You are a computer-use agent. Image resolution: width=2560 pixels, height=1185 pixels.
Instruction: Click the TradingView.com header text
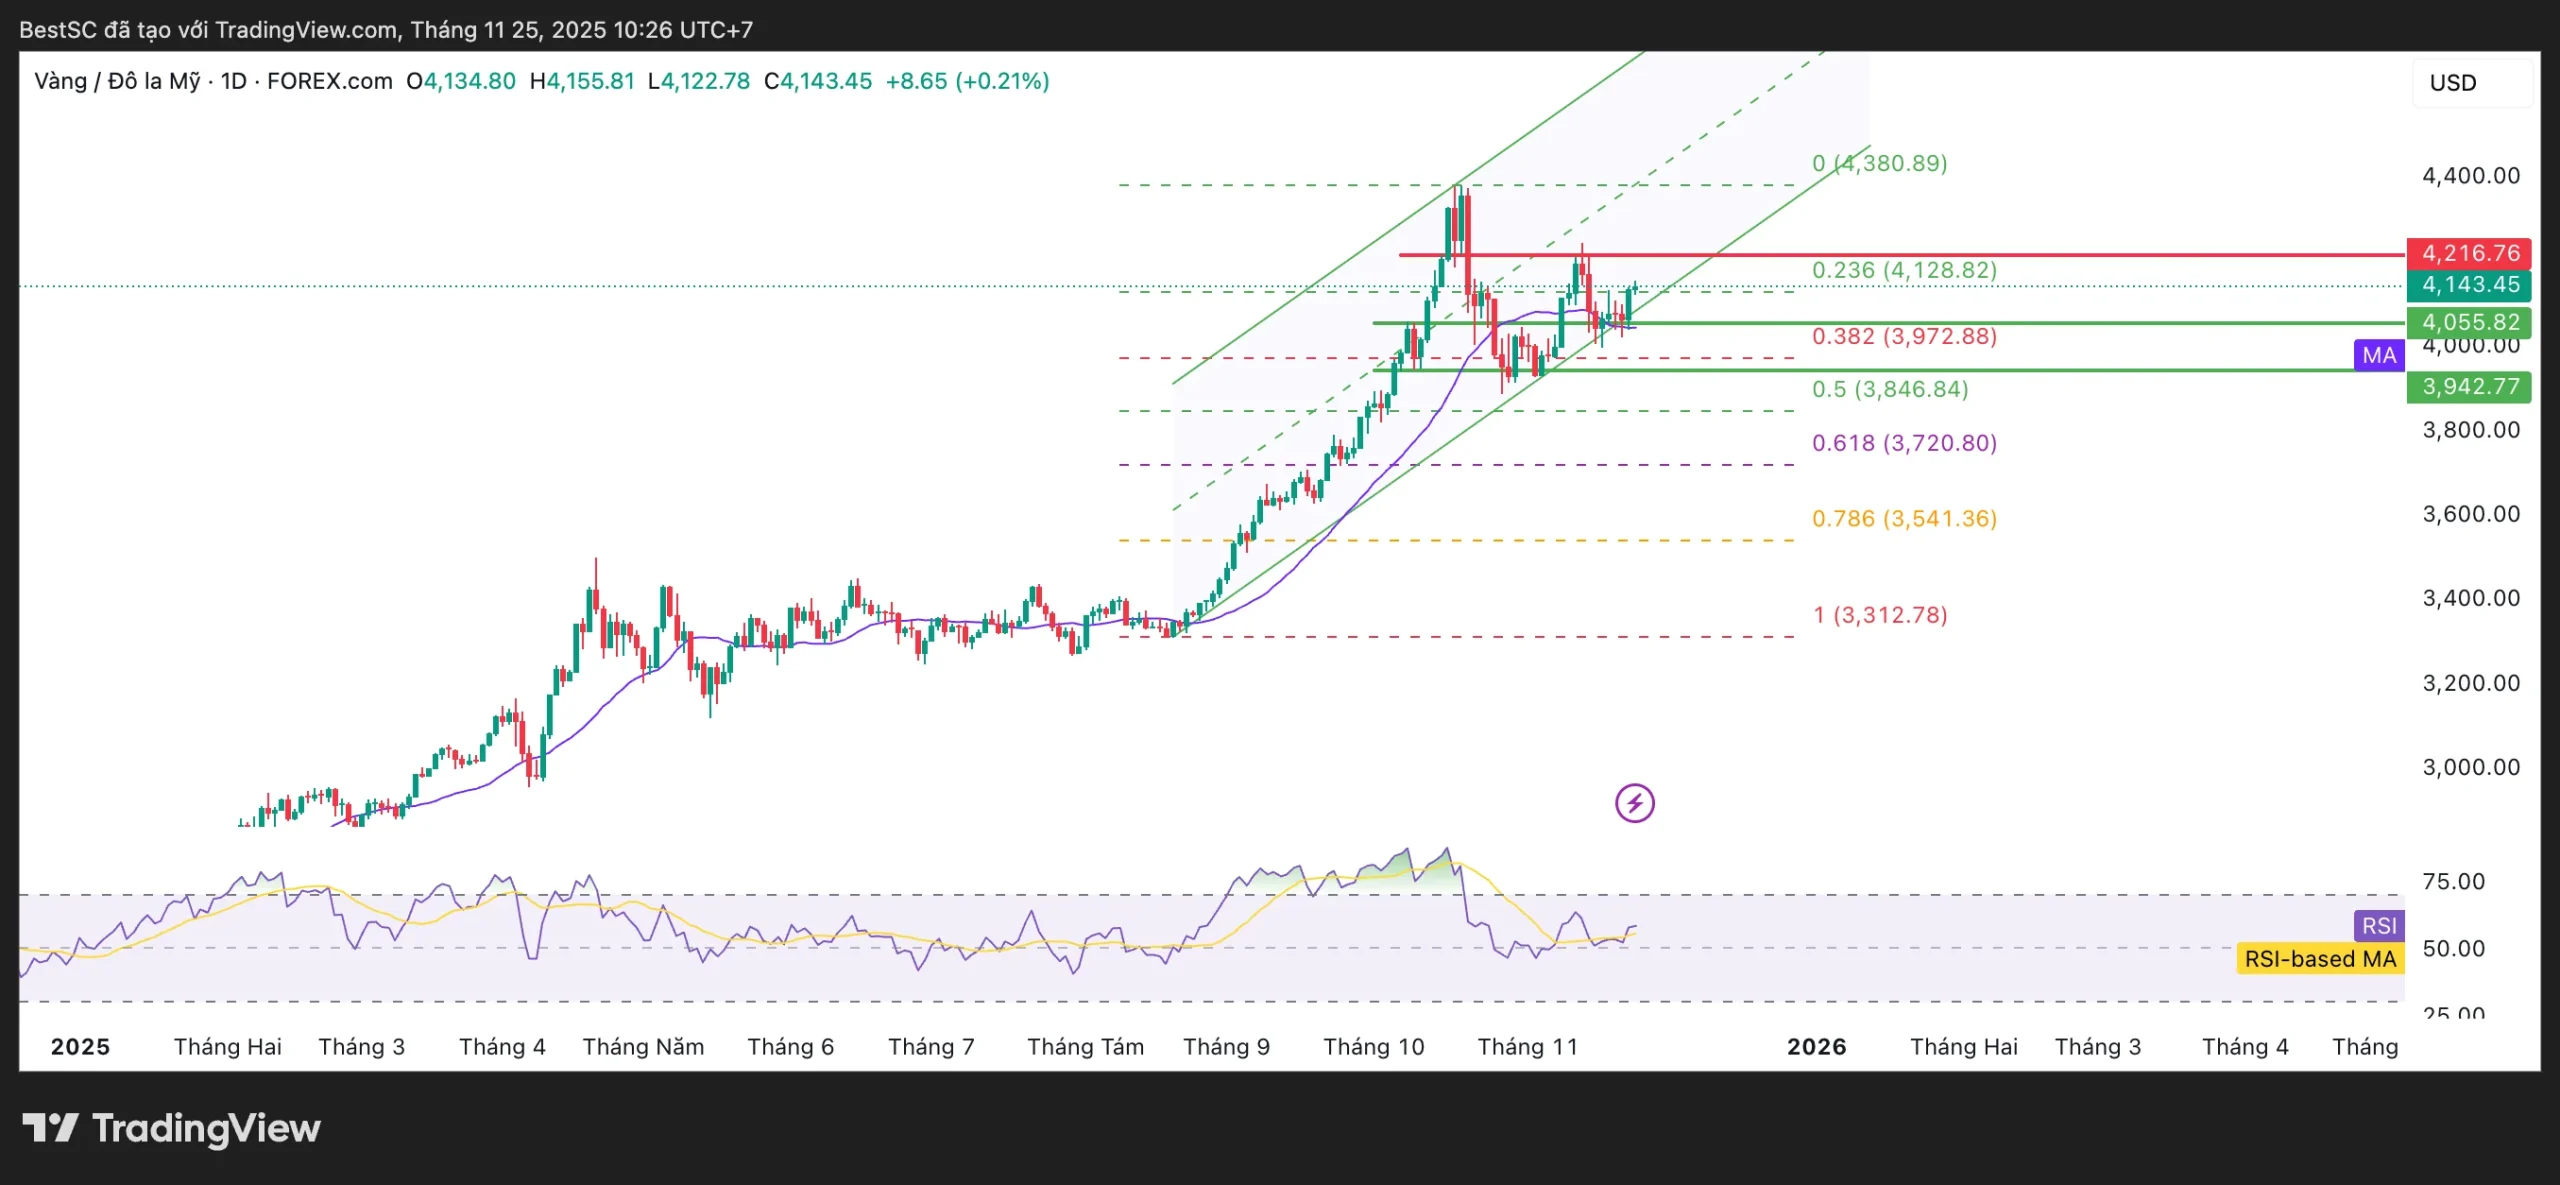306,30
